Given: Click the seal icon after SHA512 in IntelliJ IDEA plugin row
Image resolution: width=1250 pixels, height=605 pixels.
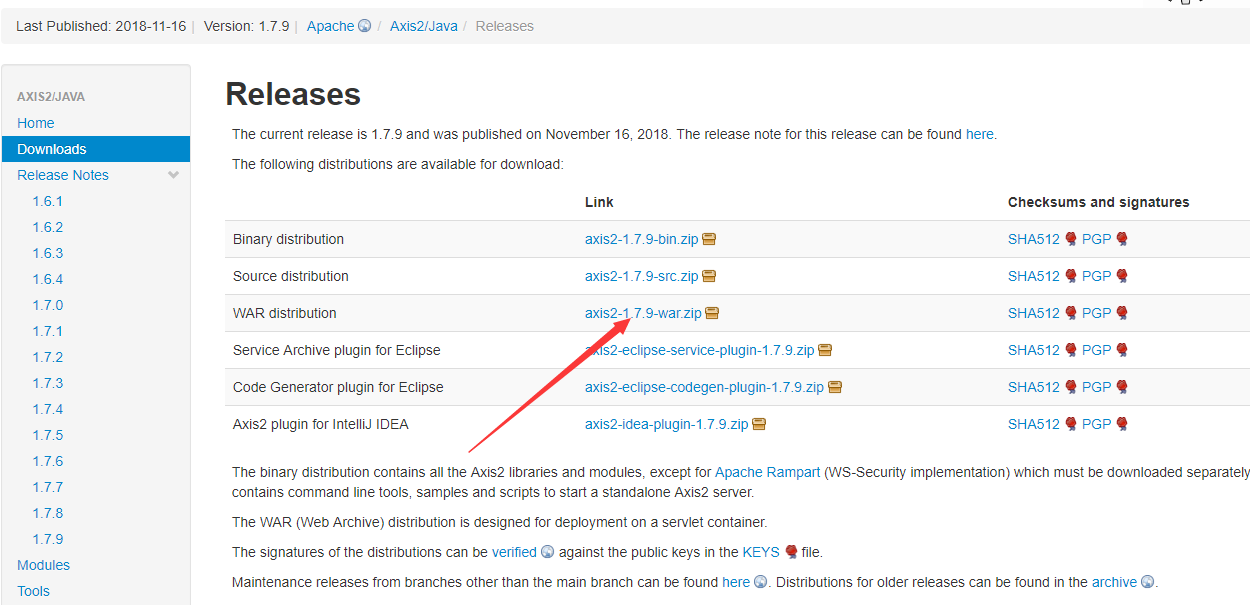Looking at the screenshot, I should pos(1071,424).
